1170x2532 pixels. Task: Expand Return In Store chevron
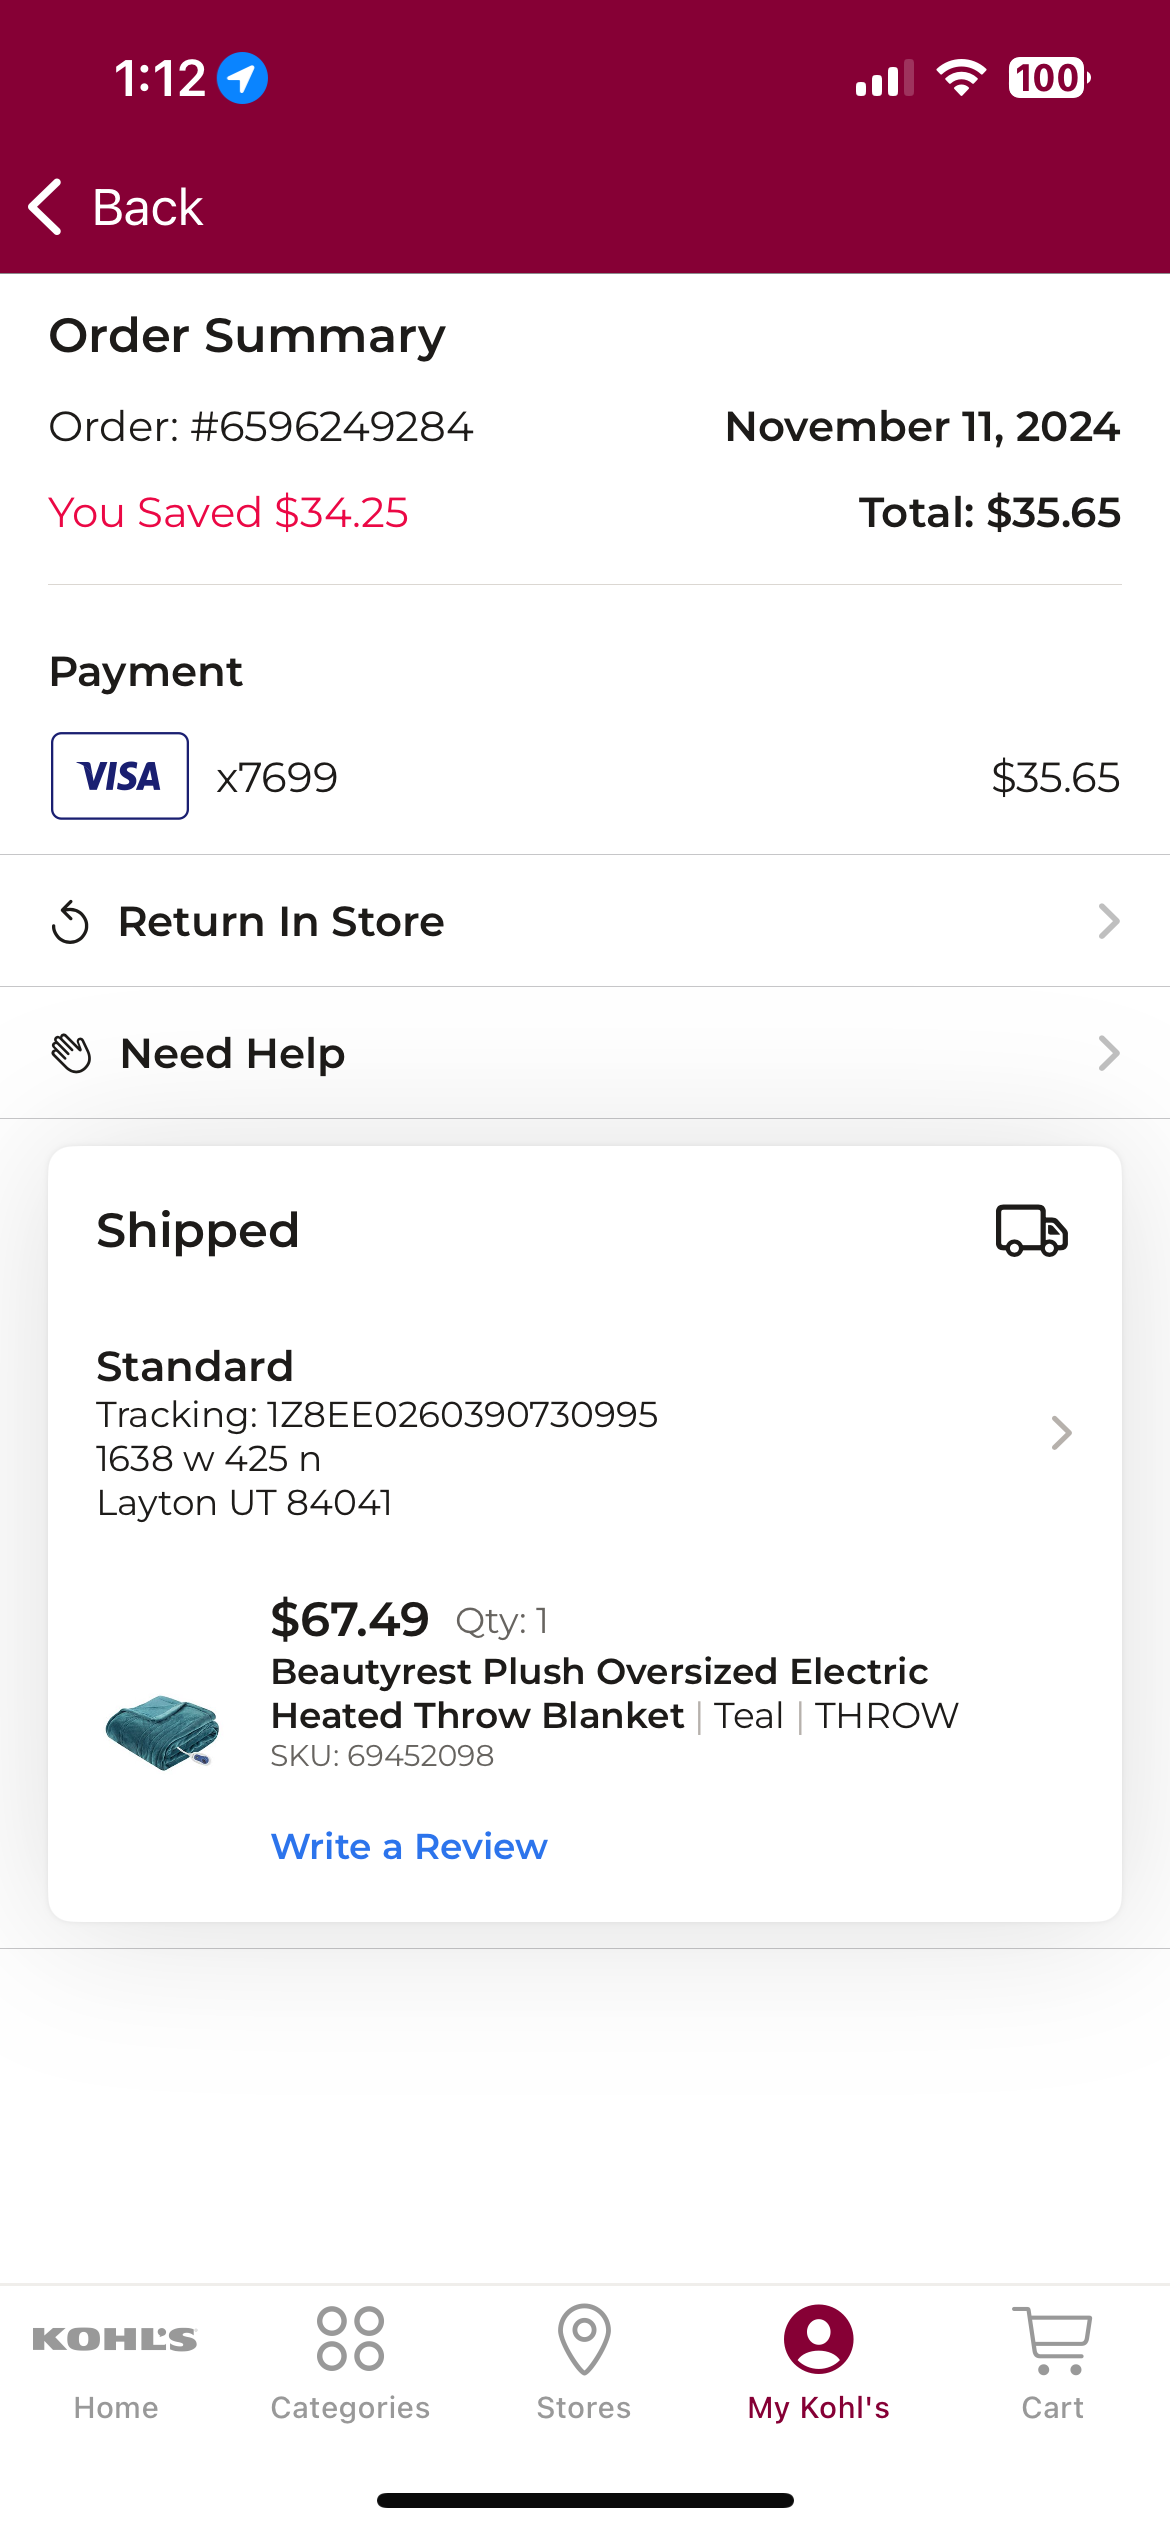click(x=1108, y=921)
